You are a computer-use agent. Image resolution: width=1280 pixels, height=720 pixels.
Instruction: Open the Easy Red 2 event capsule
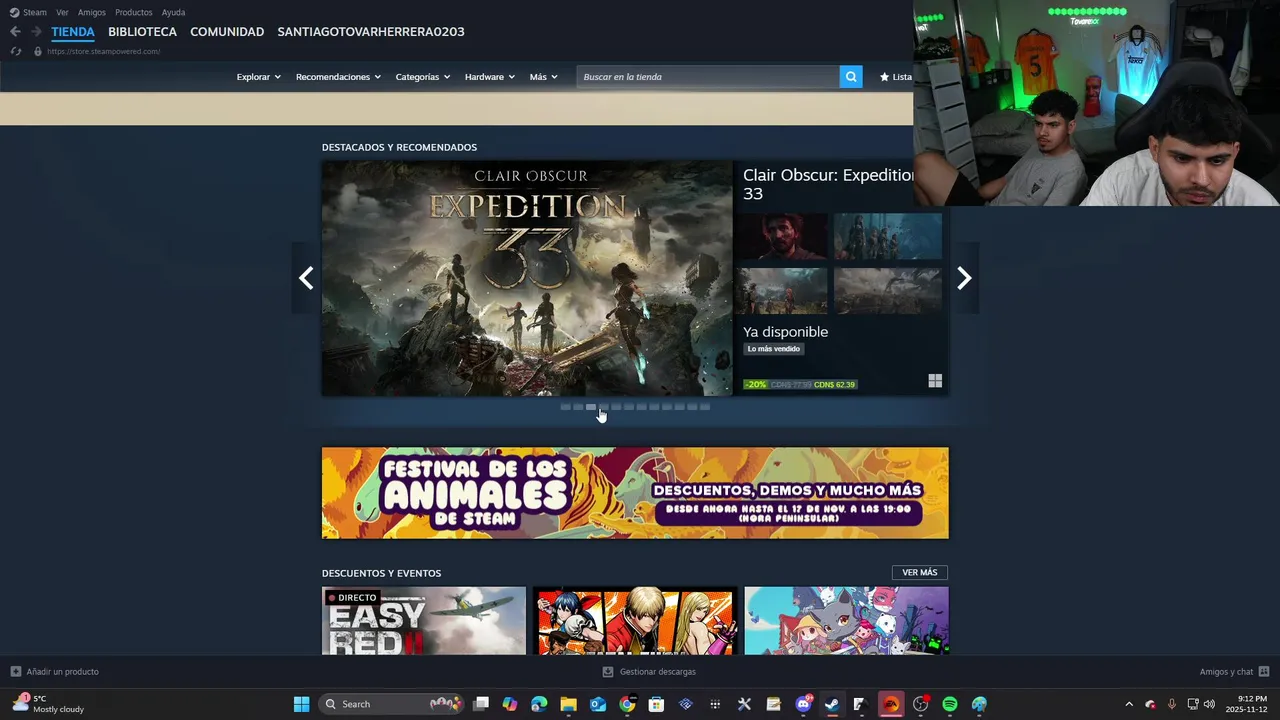[x=424, y=621]
